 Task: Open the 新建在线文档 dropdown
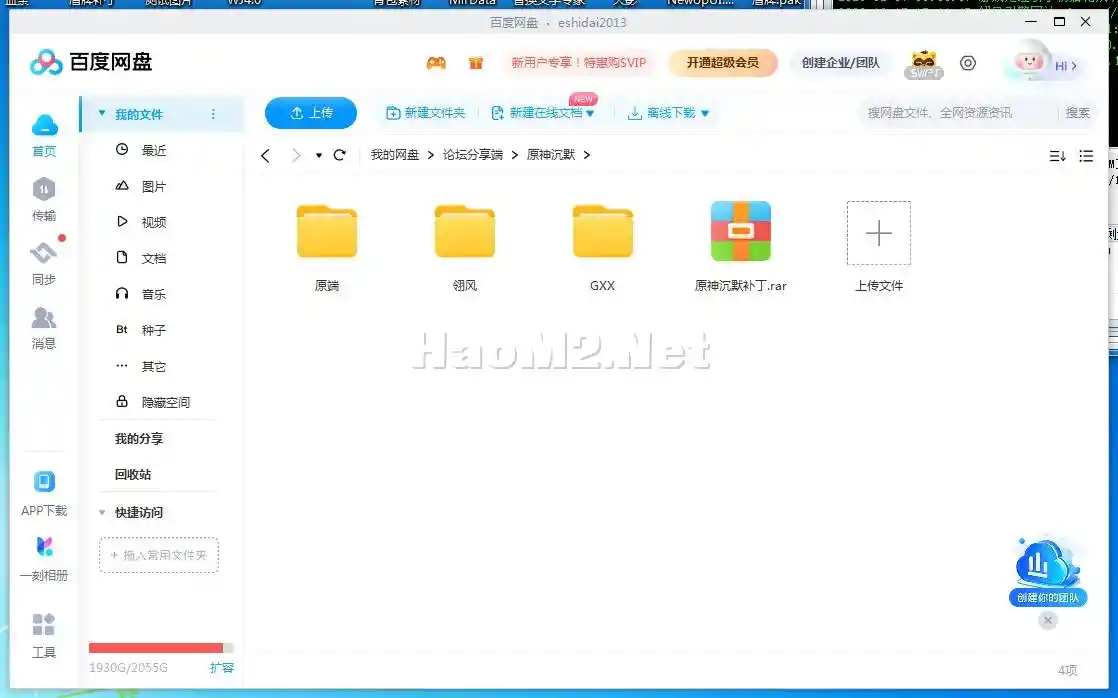[x=543, y=113]
